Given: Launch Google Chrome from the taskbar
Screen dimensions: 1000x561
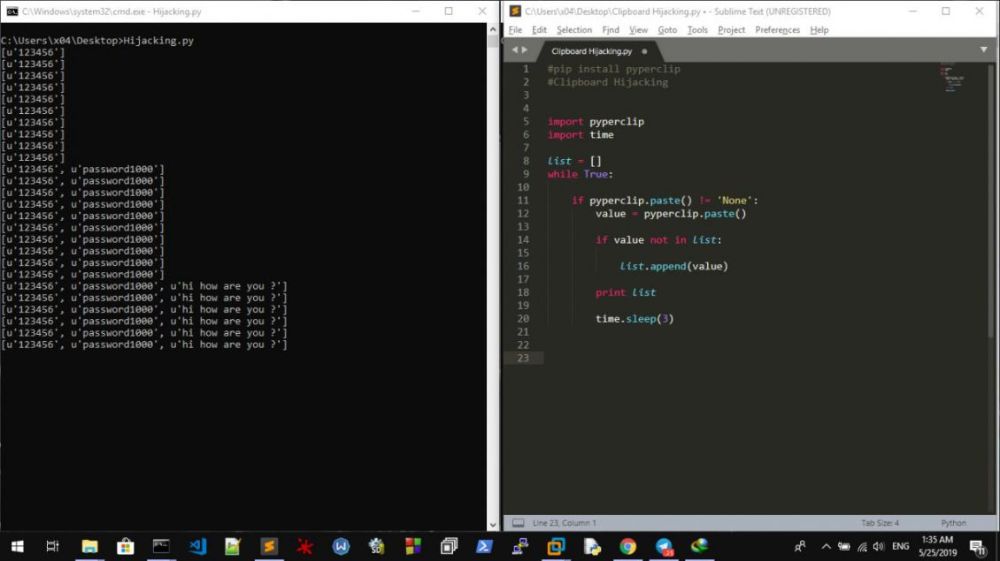Looking at the screenshot, I should 628,546.
